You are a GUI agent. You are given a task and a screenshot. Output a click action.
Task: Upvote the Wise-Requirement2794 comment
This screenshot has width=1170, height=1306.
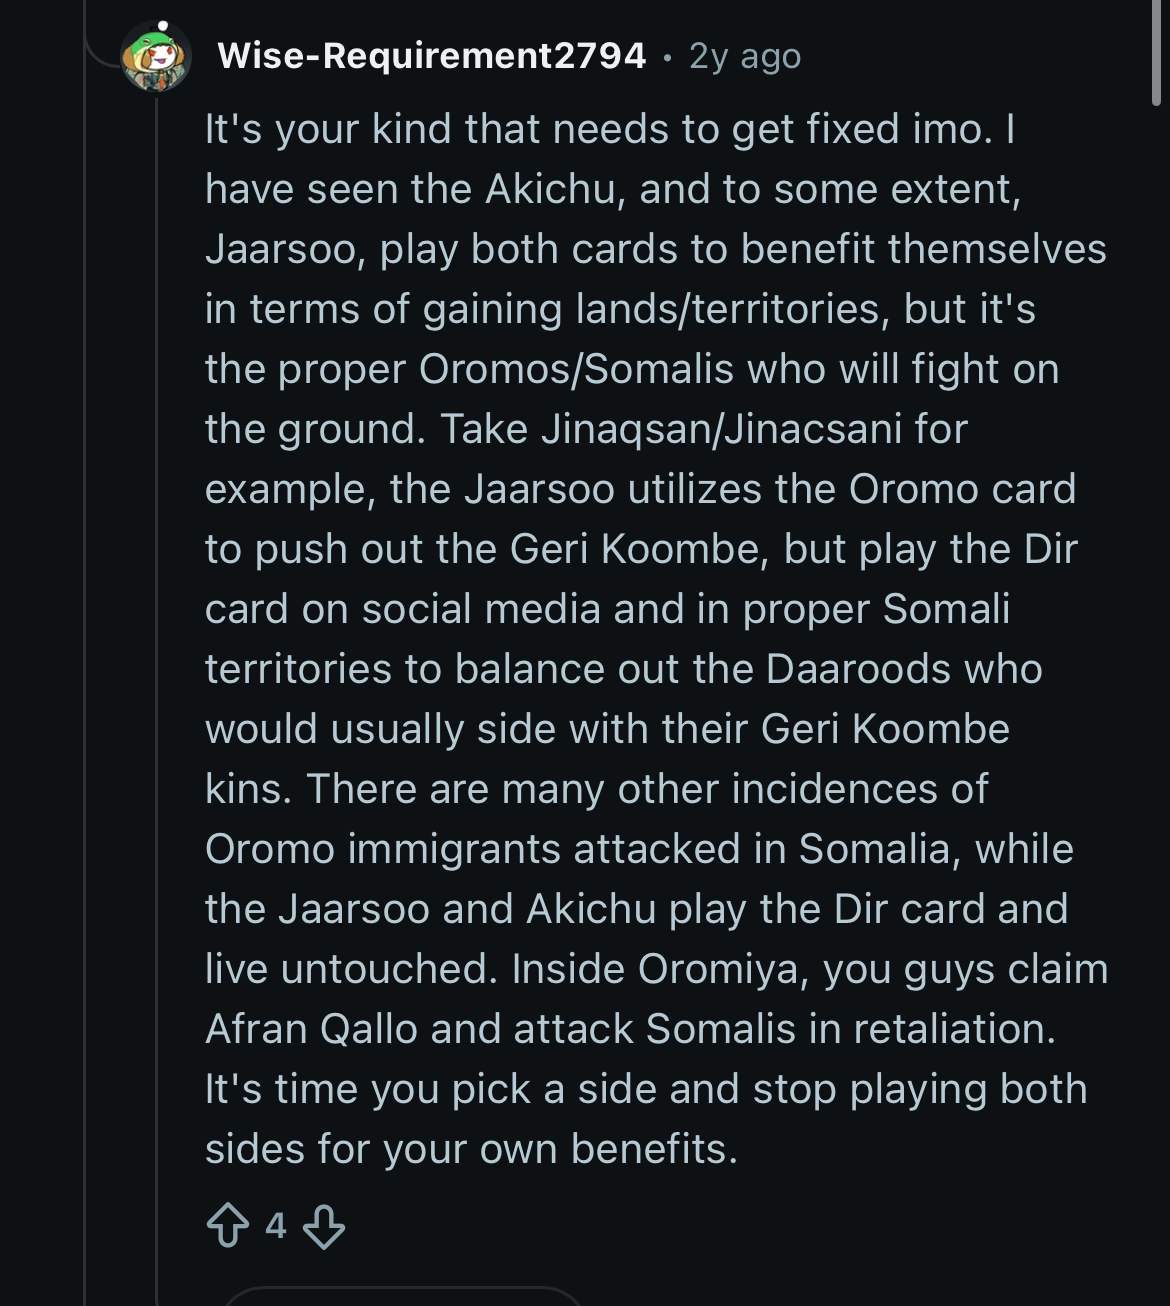[x=227, y=1225]
